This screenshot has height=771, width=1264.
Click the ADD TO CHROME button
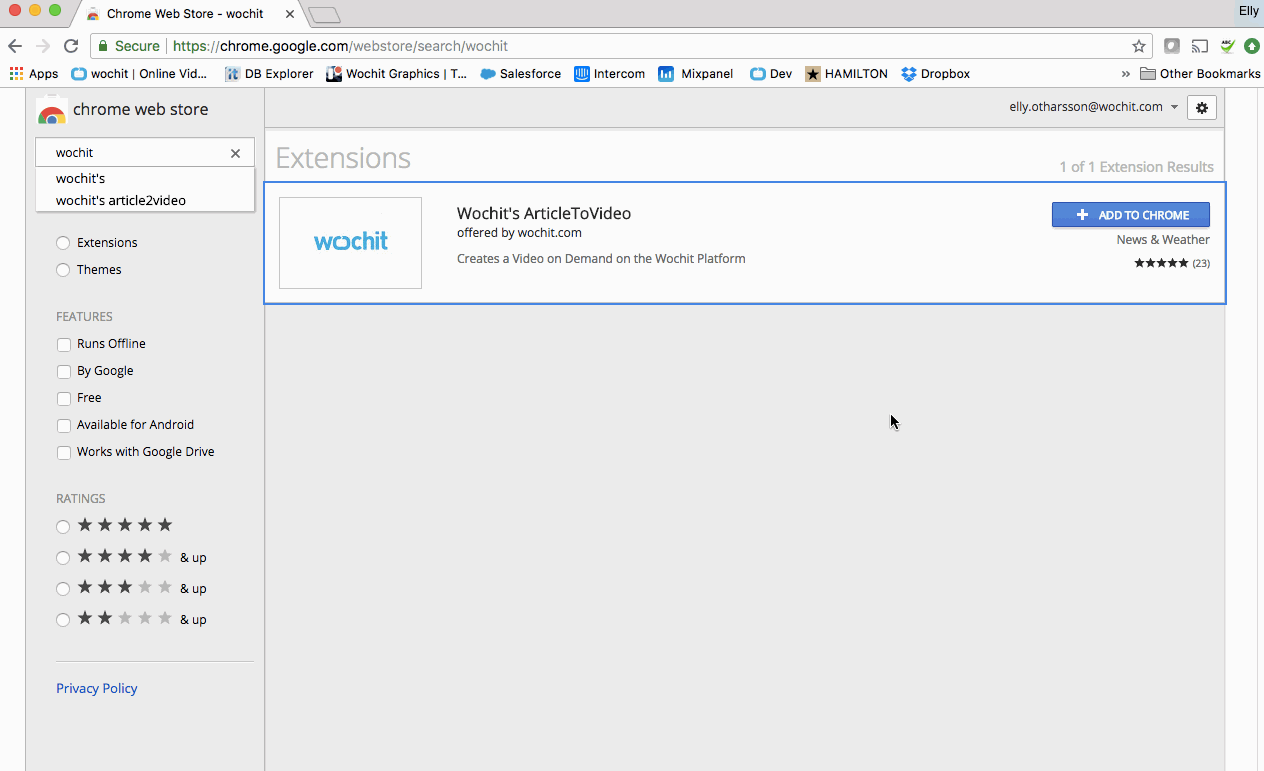[1131, 215]
